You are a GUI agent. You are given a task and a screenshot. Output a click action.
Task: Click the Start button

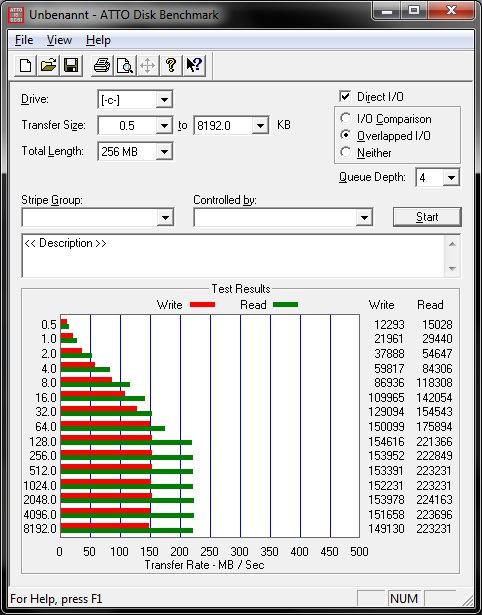pyautogui.click(x=427, y=217)
